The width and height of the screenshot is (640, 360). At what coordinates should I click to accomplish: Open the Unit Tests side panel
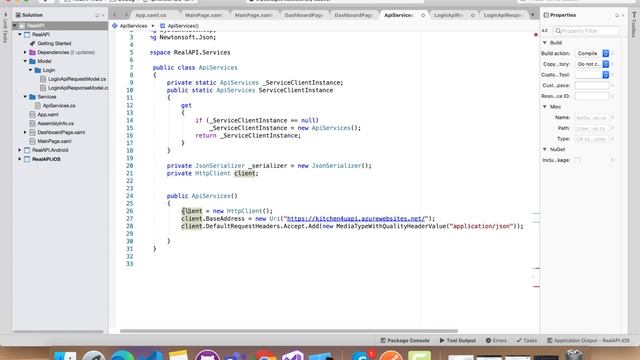pos(5,27)
